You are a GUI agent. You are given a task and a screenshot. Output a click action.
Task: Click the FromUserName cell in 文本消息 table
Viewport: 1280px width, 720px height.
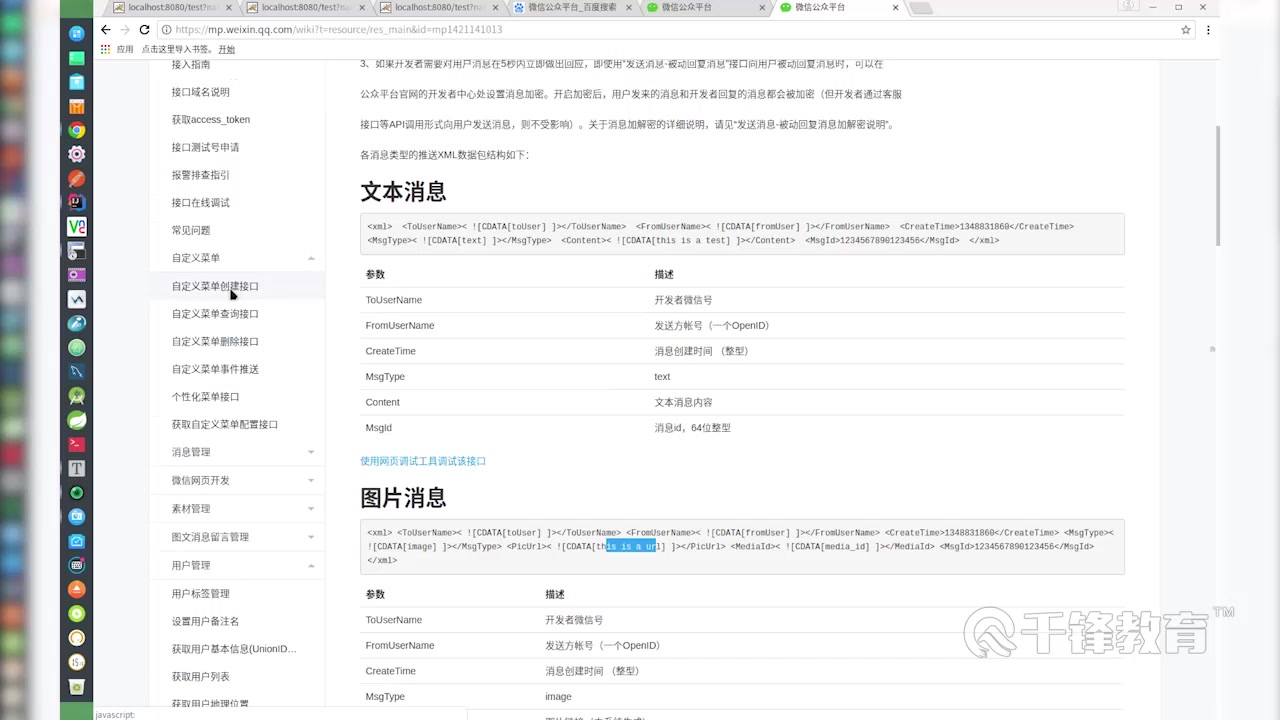tap(400, 326)
